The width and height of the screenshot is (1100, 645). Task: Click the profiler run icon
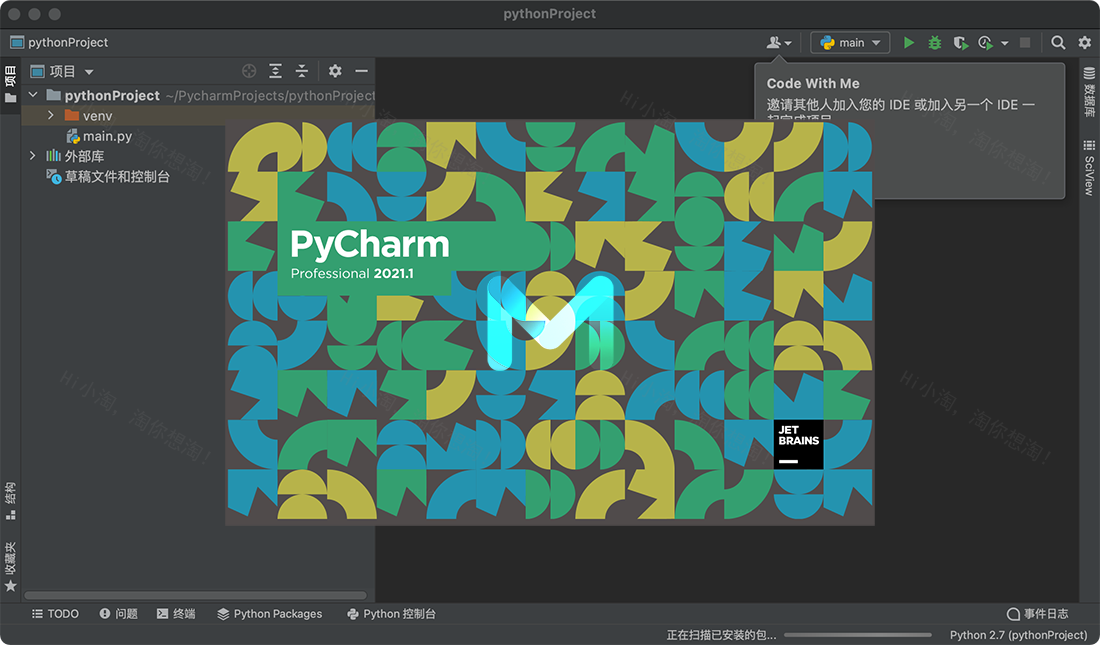(986, 43)
